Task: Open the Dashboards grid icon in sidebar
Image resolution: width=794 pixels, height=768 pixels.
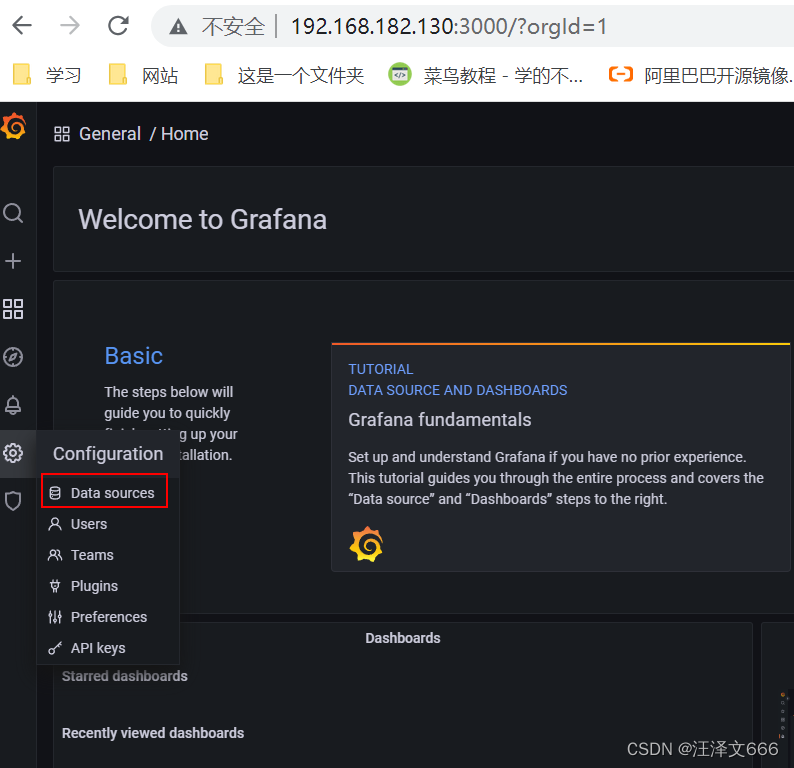Action: click(13, 309)
